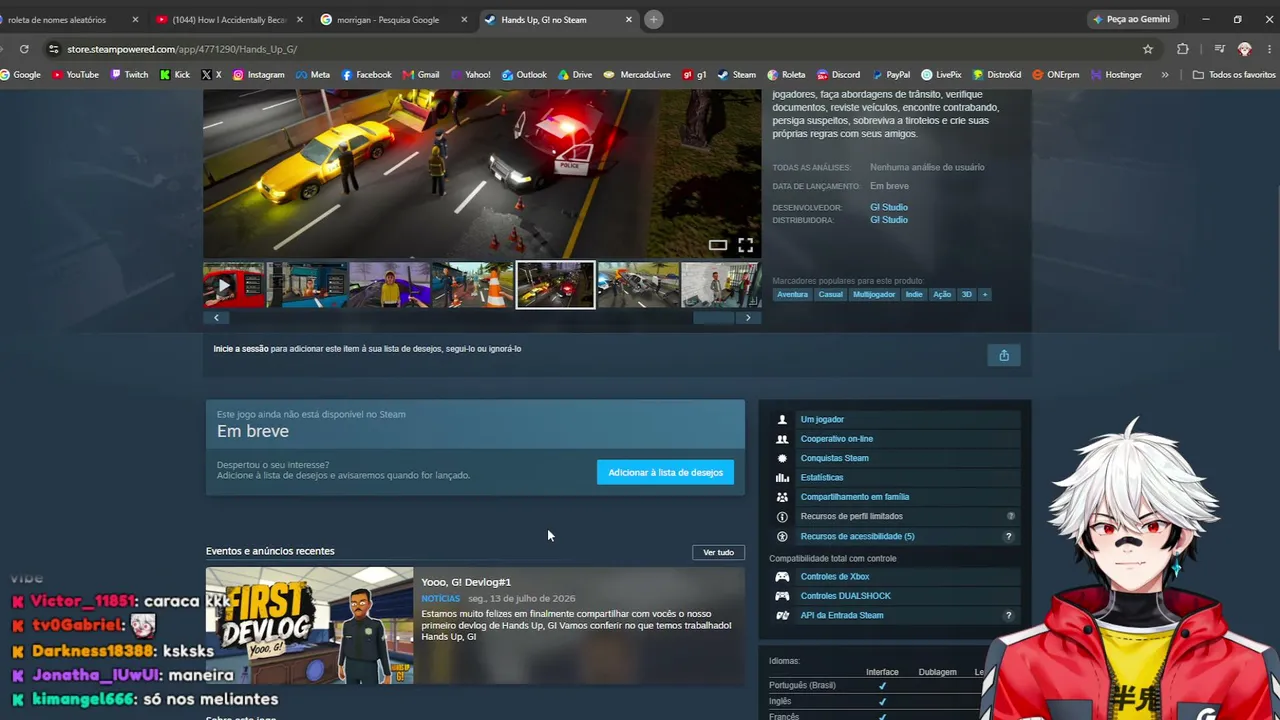
Task: Open the DistroKid bookmark
Action: [996, 74]
